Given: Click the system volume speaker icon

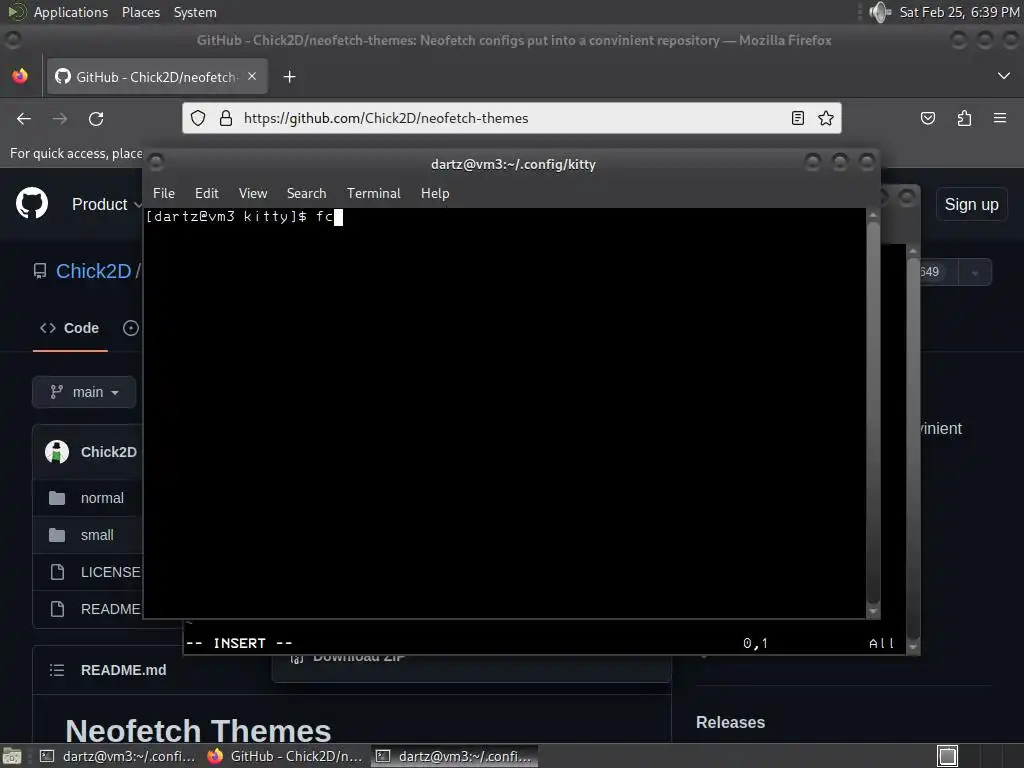Looking at the screenshot, I should click(x=880, y=12).
